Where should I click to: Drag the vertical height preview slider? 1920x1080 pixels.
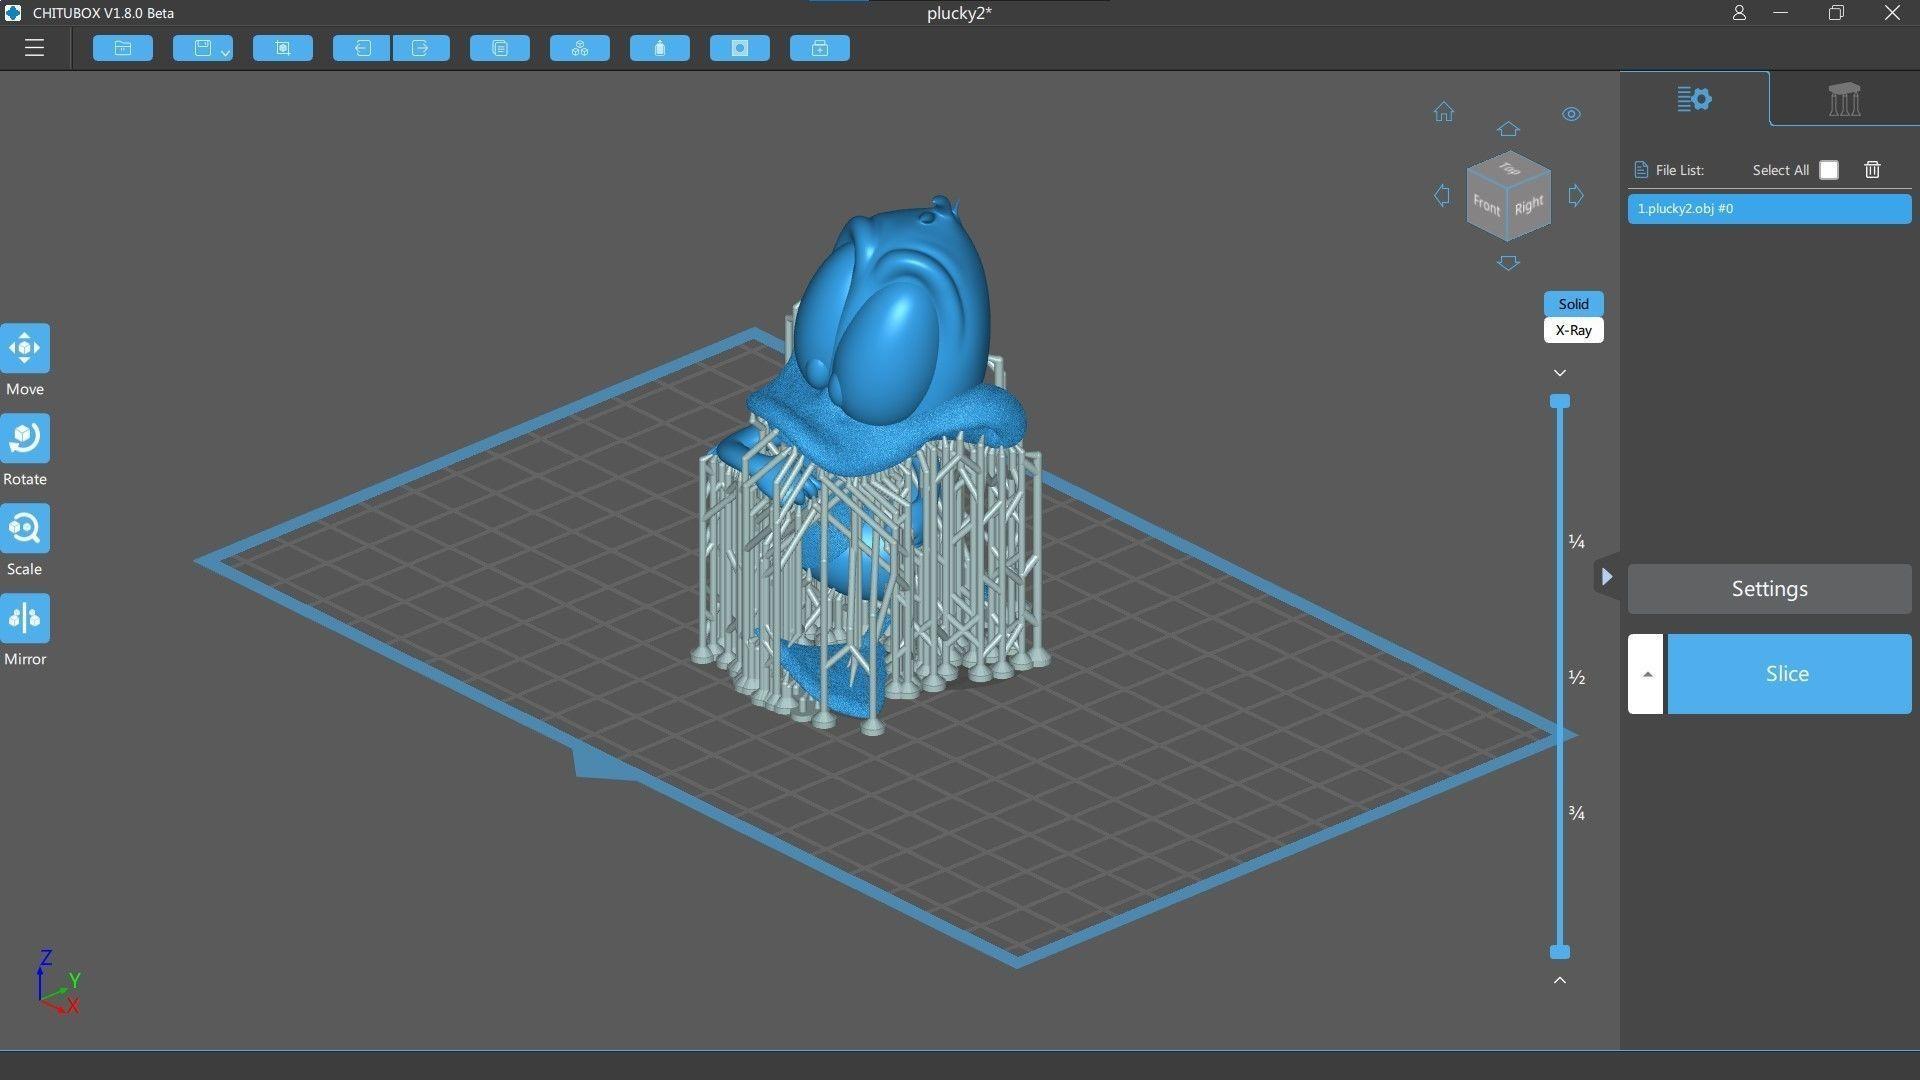(1560, 401)
